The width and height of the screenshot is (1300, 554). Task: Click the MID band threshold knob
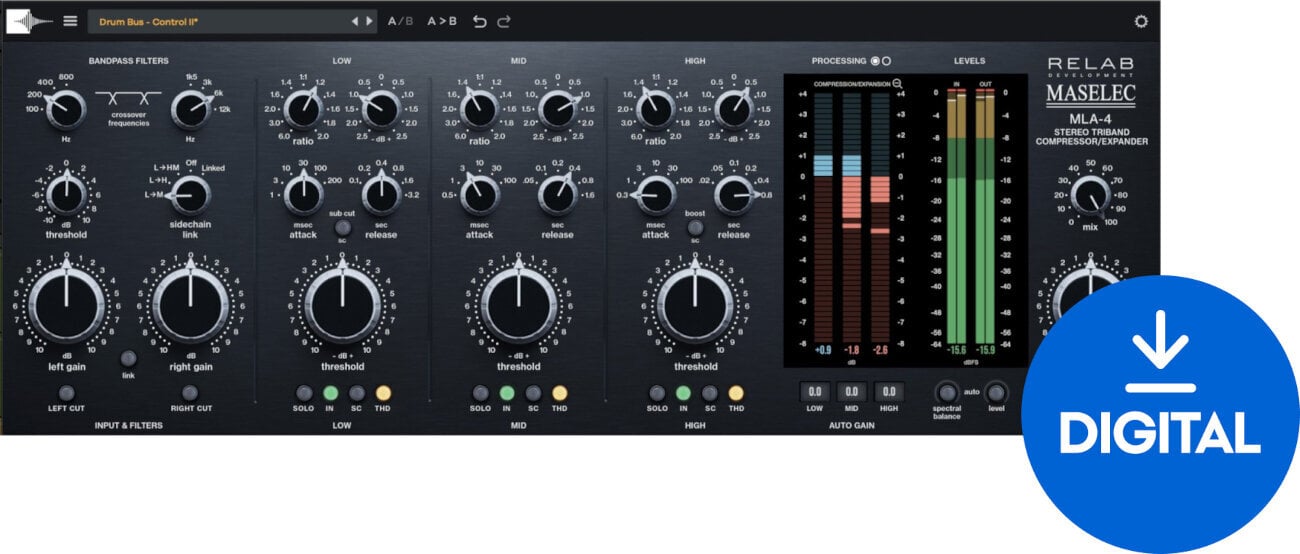coord(519,303)
